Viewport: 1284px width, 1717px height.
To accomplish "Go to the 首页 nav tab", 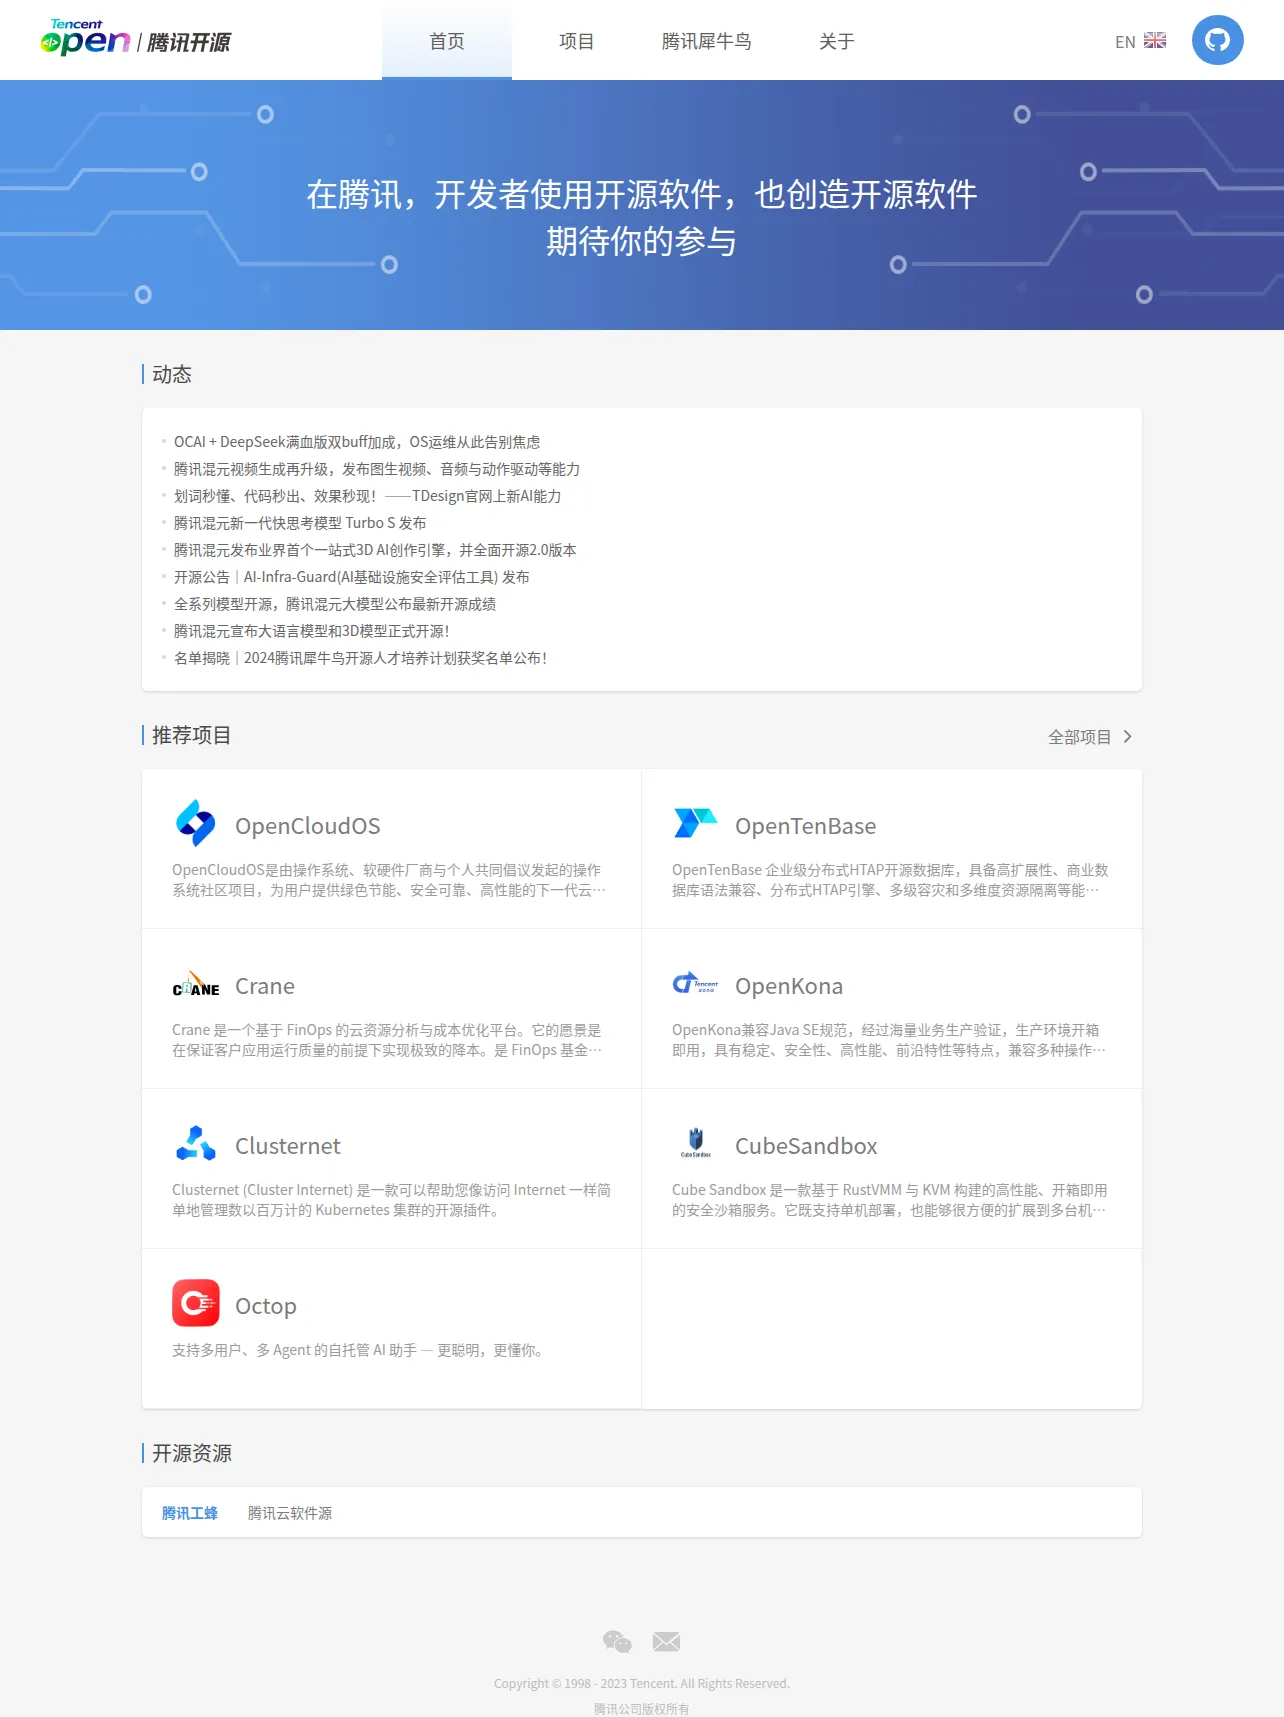I will [x=447, y=41].
